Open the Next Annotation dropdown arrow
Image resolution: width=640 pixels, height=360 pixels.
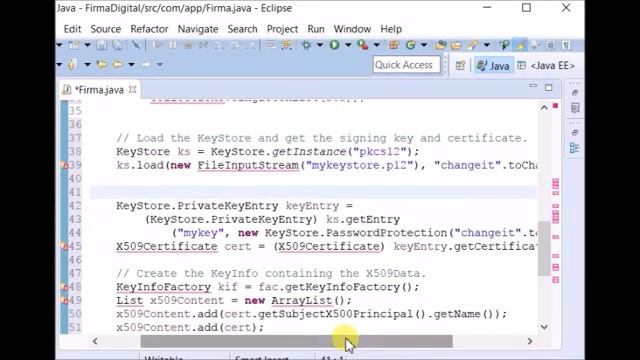[87, 64]
